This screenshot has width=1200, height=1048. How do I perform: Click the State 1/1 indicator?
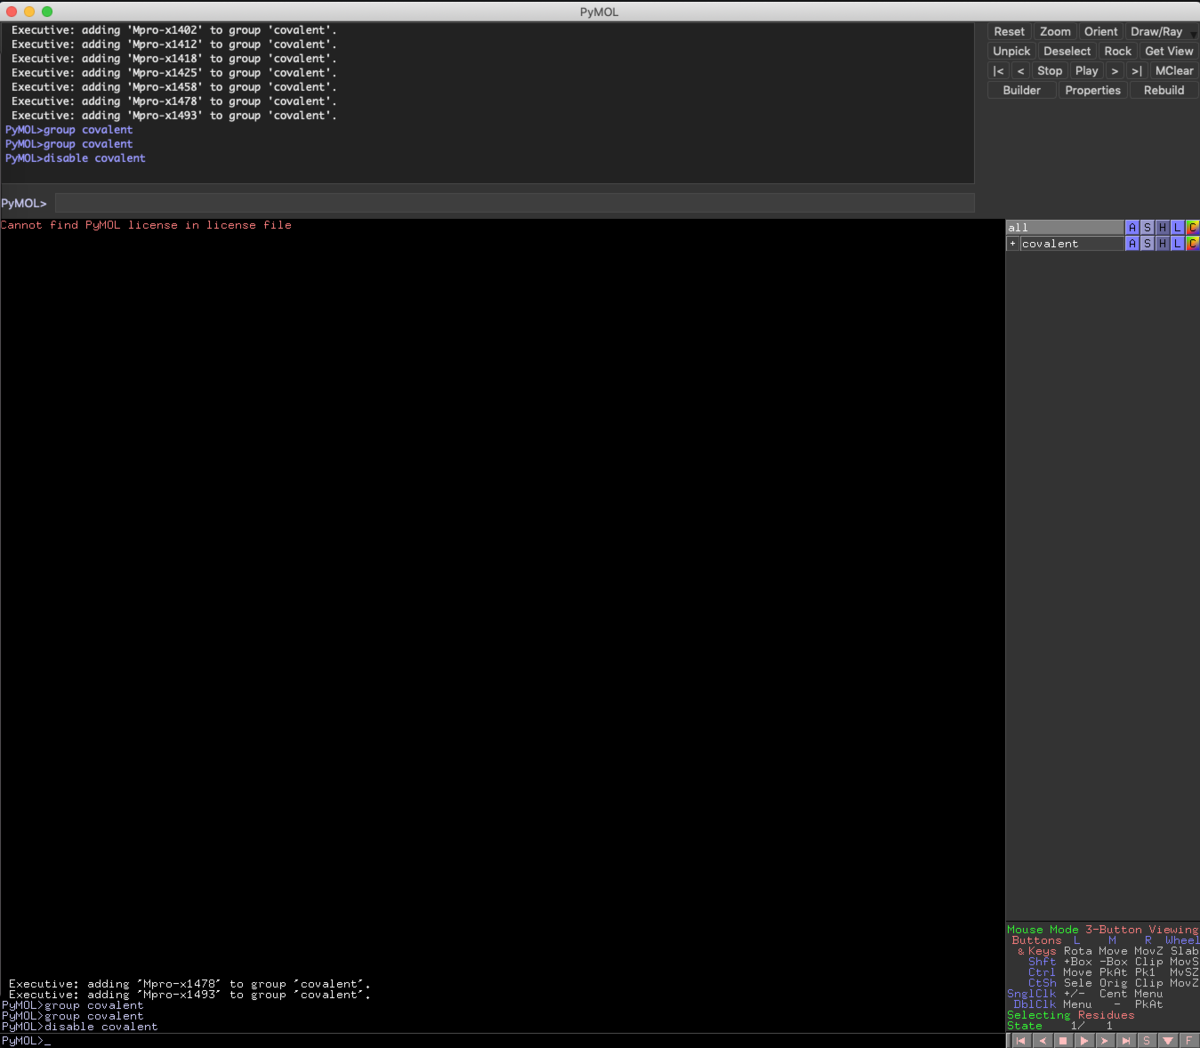(x=1060, y=1026)
